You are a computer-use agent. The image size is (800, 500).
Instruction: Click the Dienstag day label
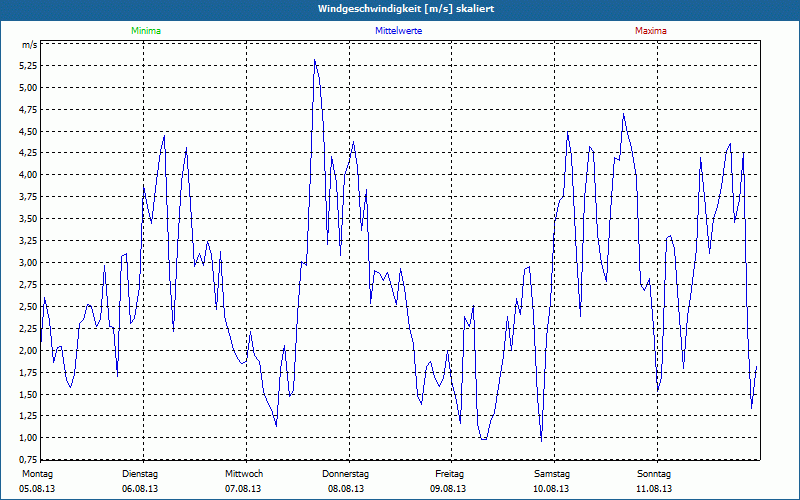click(140, 474)
